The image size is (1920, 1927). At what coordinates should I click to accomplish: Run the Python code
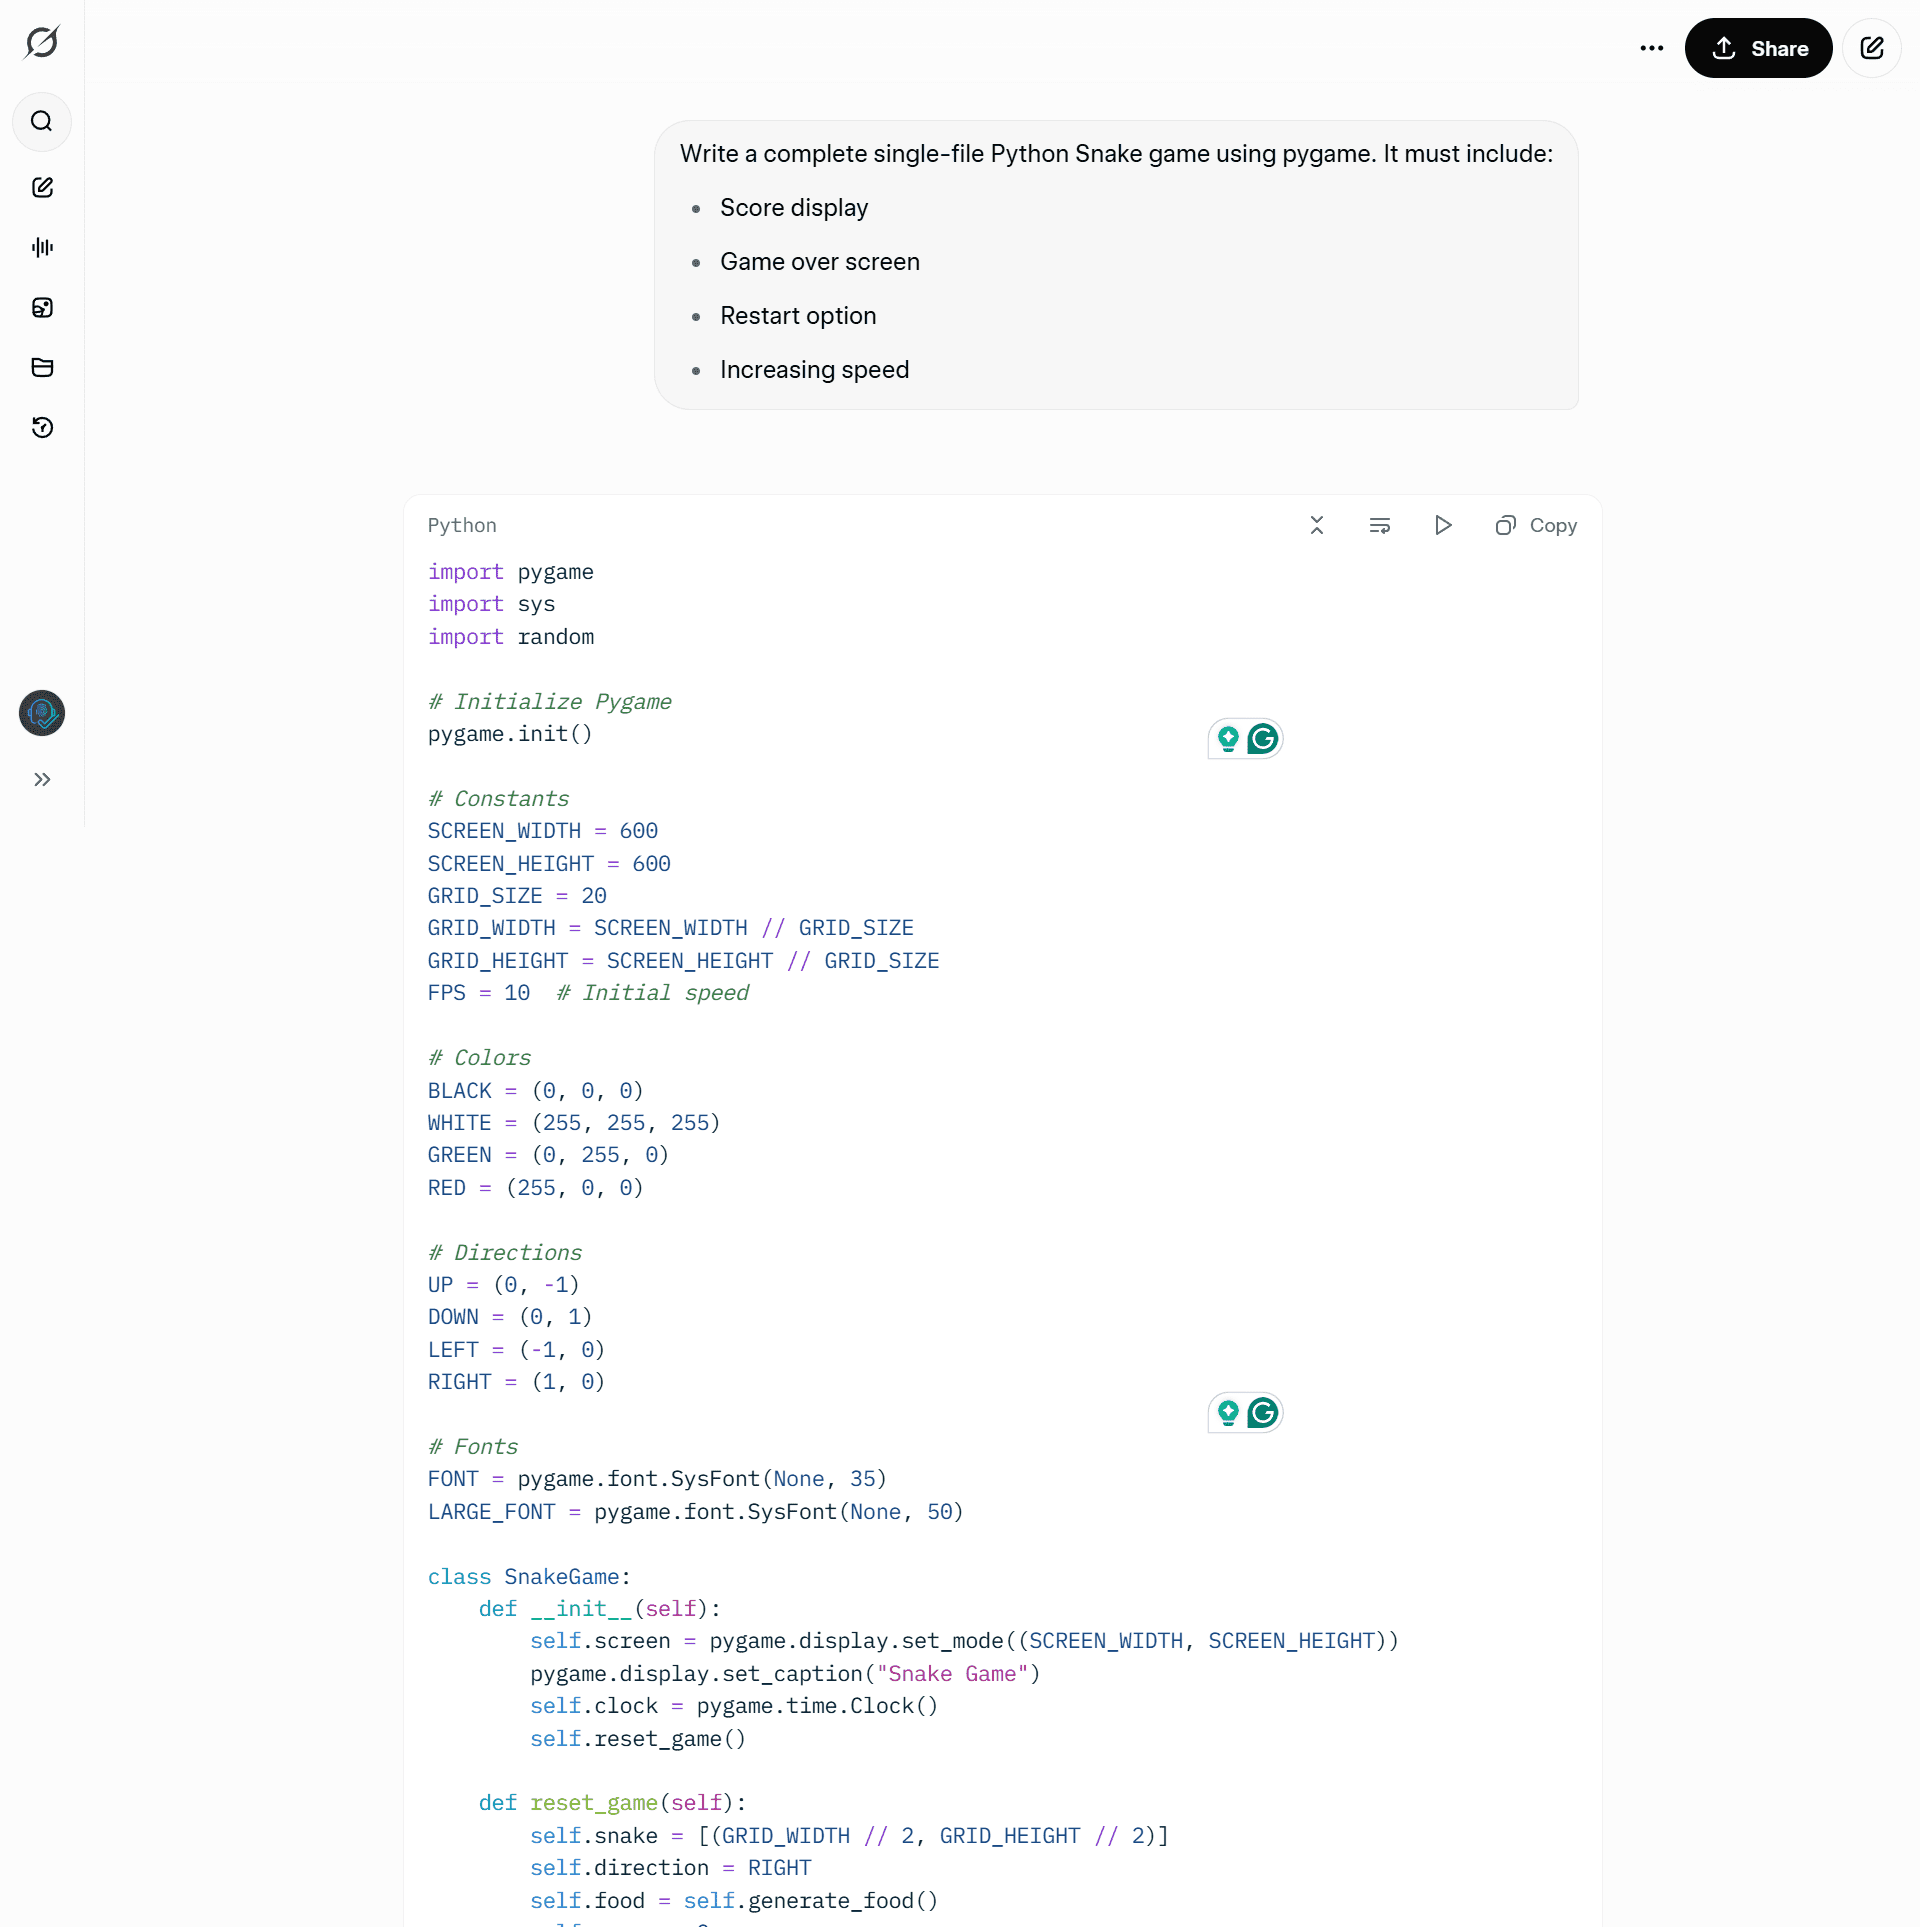click(x=1443, y=526)
